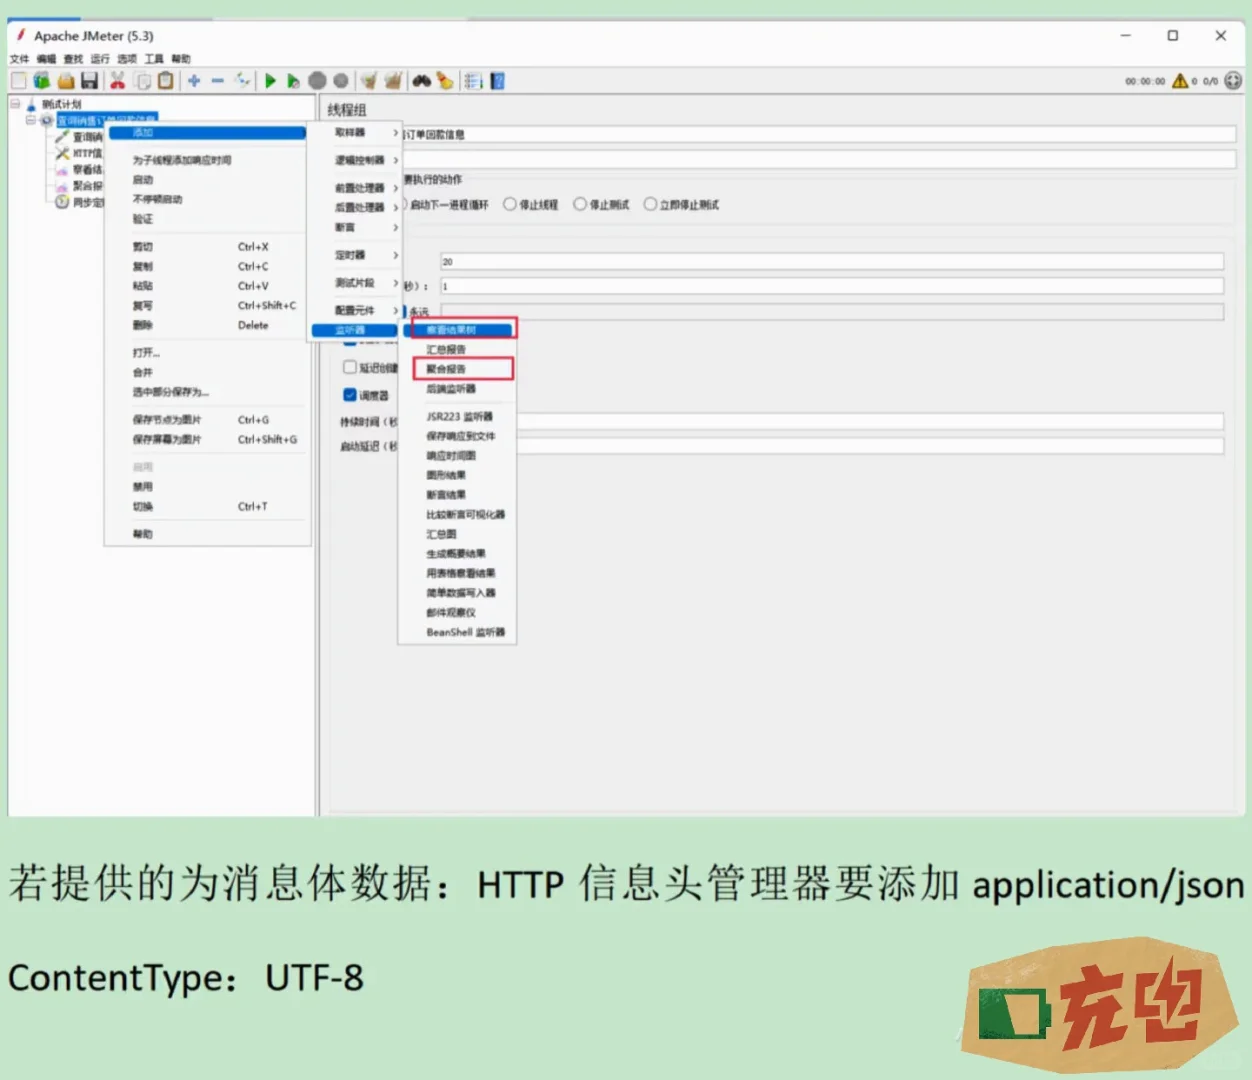Click the Cut scissors toolbar icon
This screenshot has width=1252, height=1080.
pos(117,81)
